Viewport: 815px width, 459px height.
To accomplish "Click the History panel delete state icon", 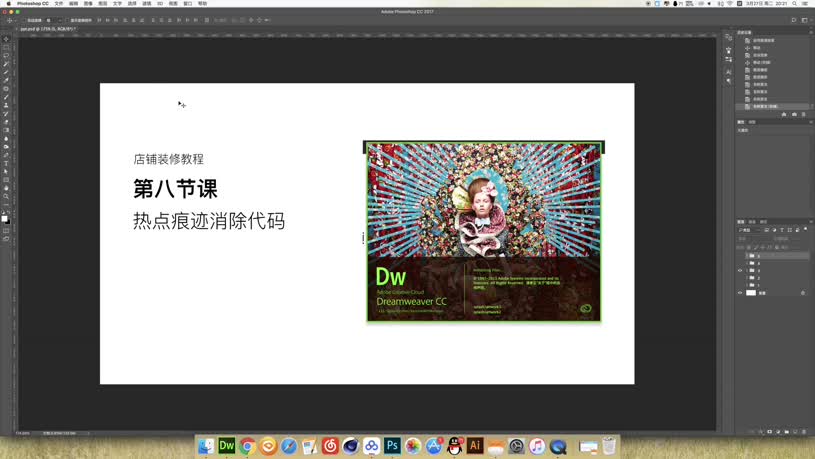I will pyautogui.click(x=804, y=114).
